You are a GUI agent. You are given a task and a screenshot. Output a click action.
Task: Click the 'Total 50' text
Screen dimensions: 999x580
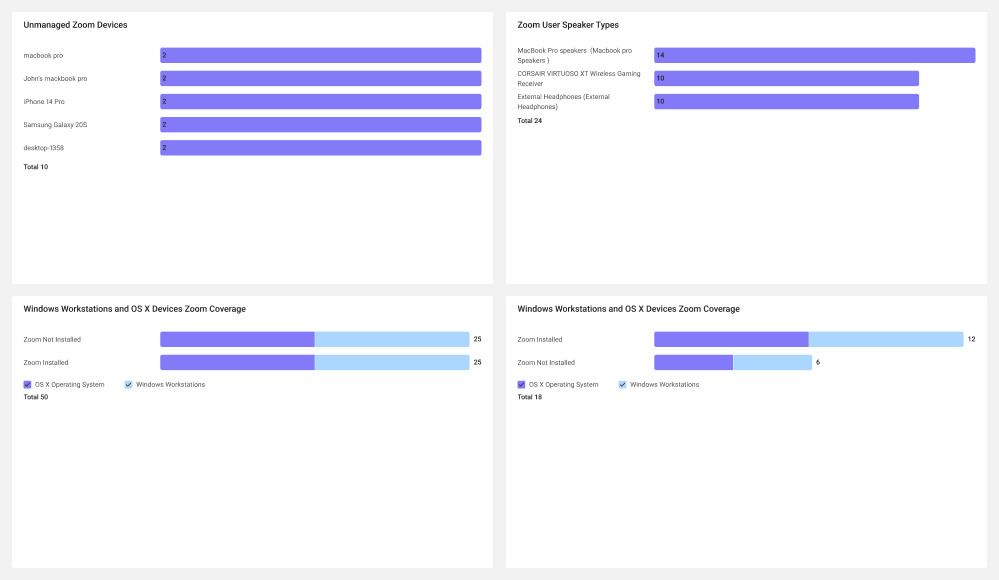point(36,397)
